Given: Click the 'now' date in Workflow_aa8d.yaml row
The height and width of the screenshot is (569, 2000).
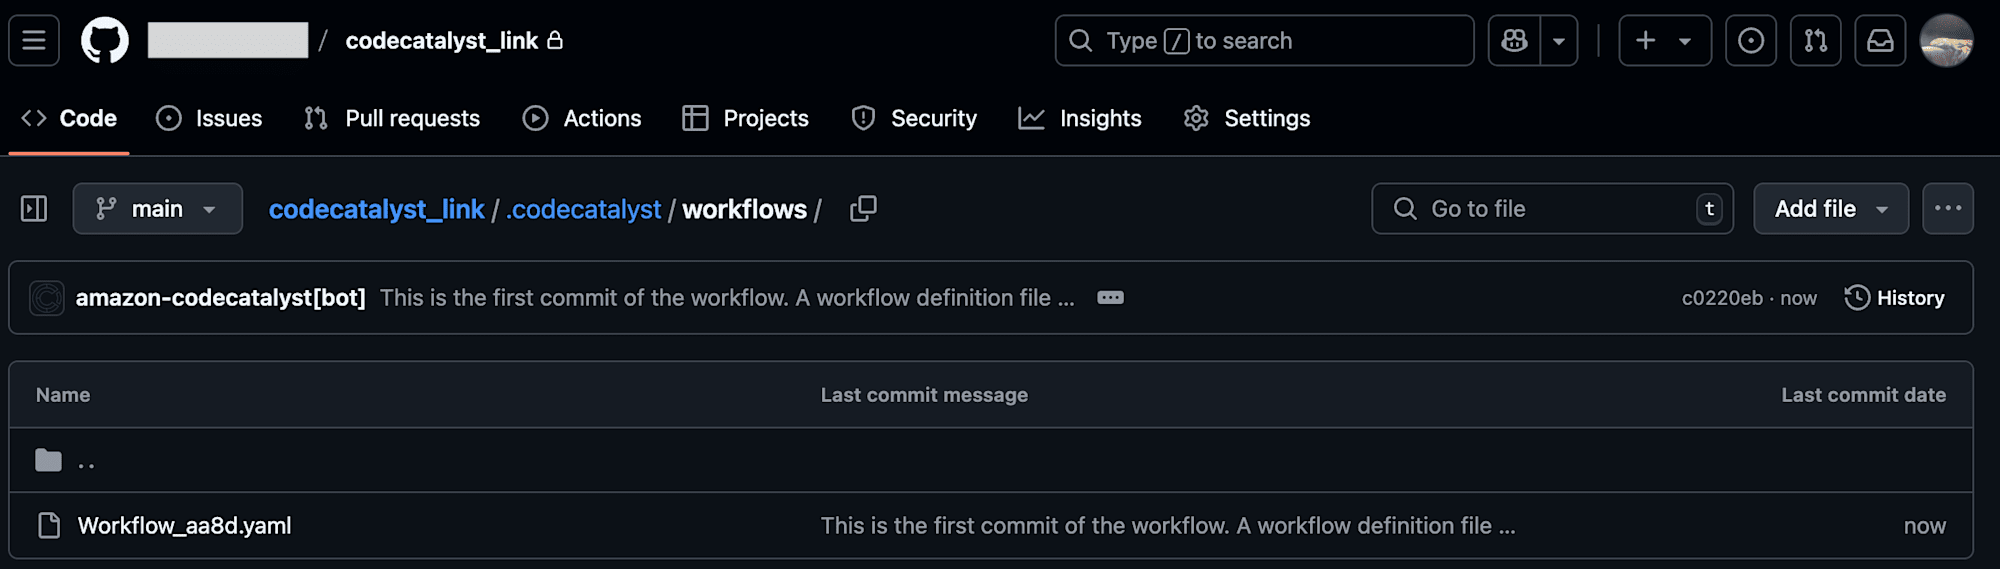Looking at the screenshot, I should point(1924,525).
